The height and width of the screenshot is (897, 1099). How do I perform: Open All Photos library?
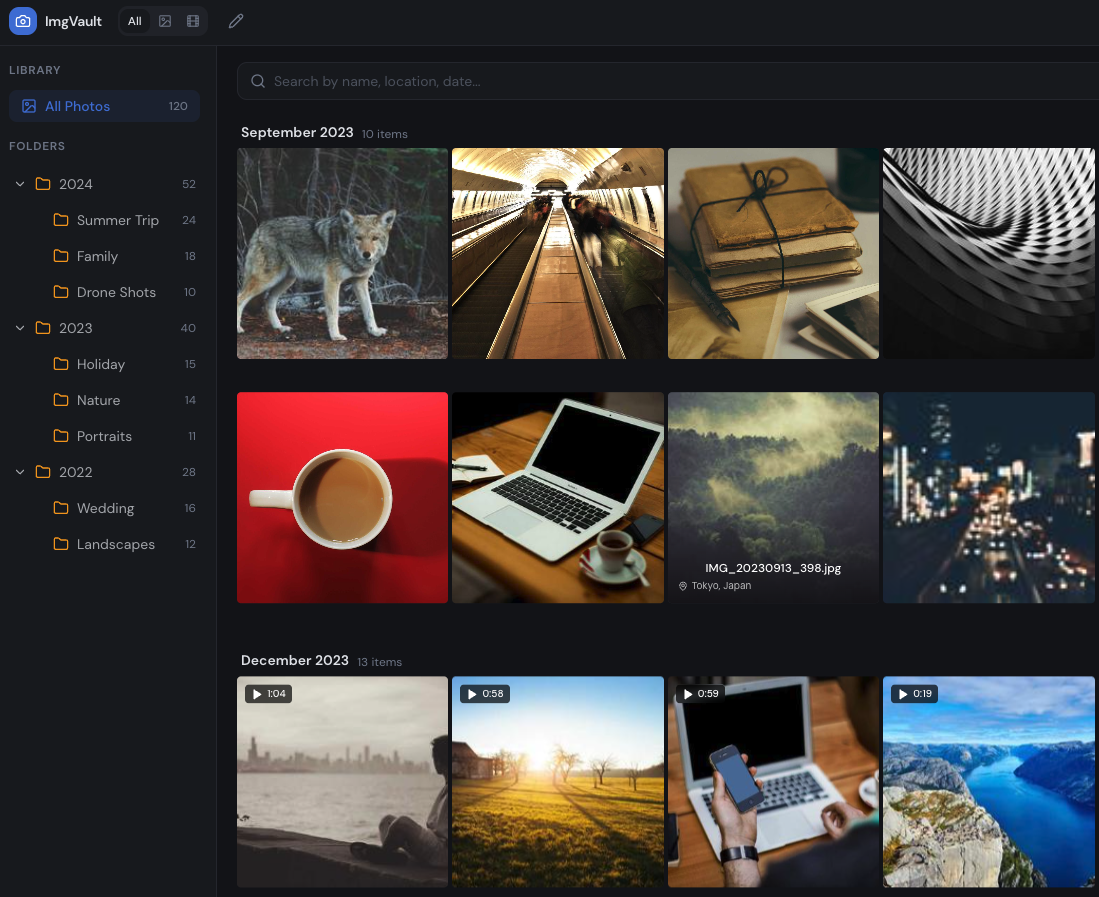click(x=104, y=106)
